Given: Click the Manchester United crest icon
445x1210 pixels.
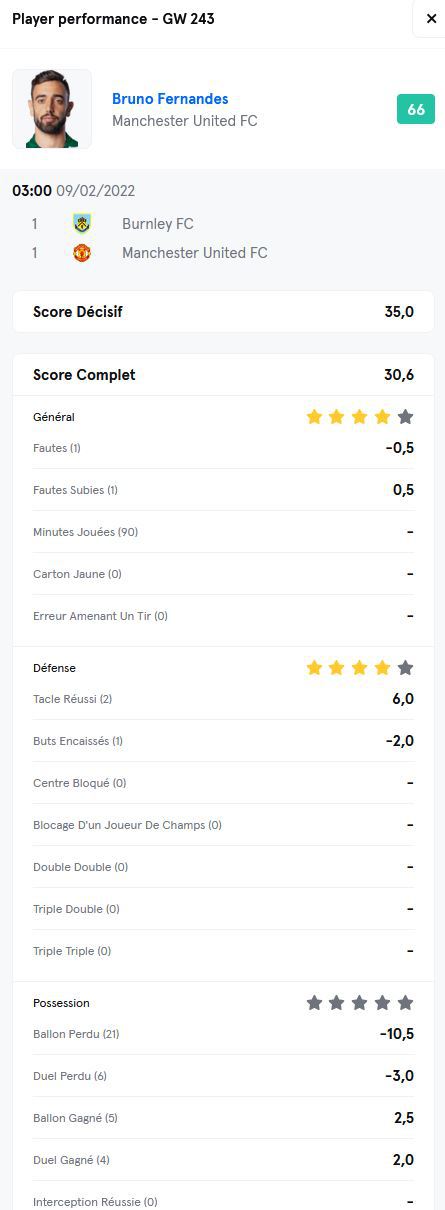Looking at the screenshot, I should (x=82, y=253).
